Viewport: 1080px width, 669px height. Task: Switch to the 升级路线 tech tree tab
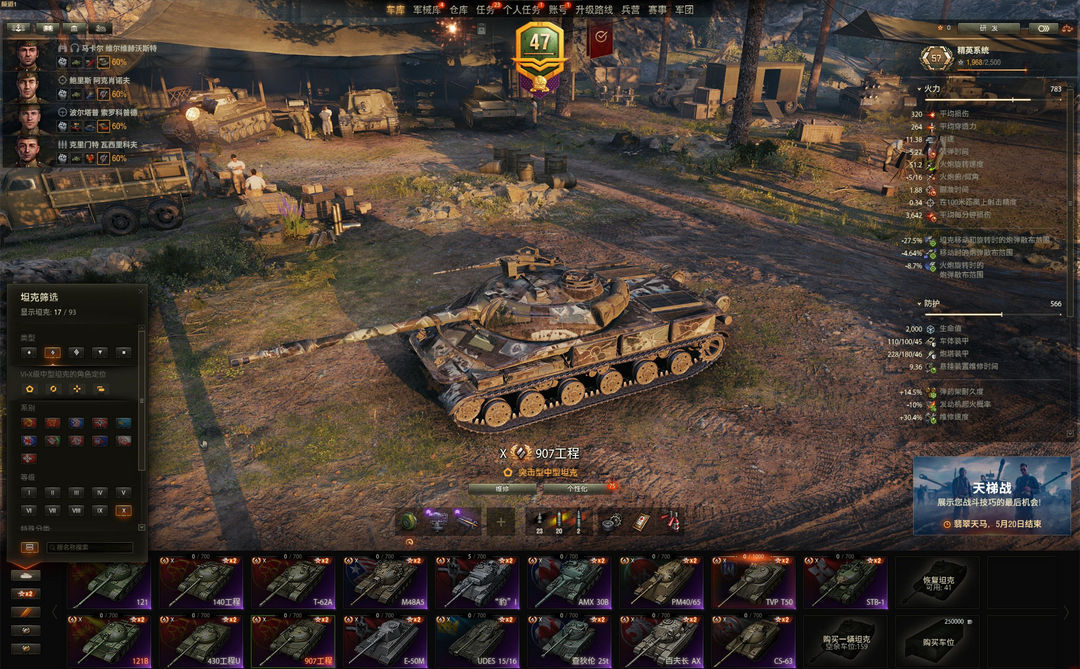[594, 10]
